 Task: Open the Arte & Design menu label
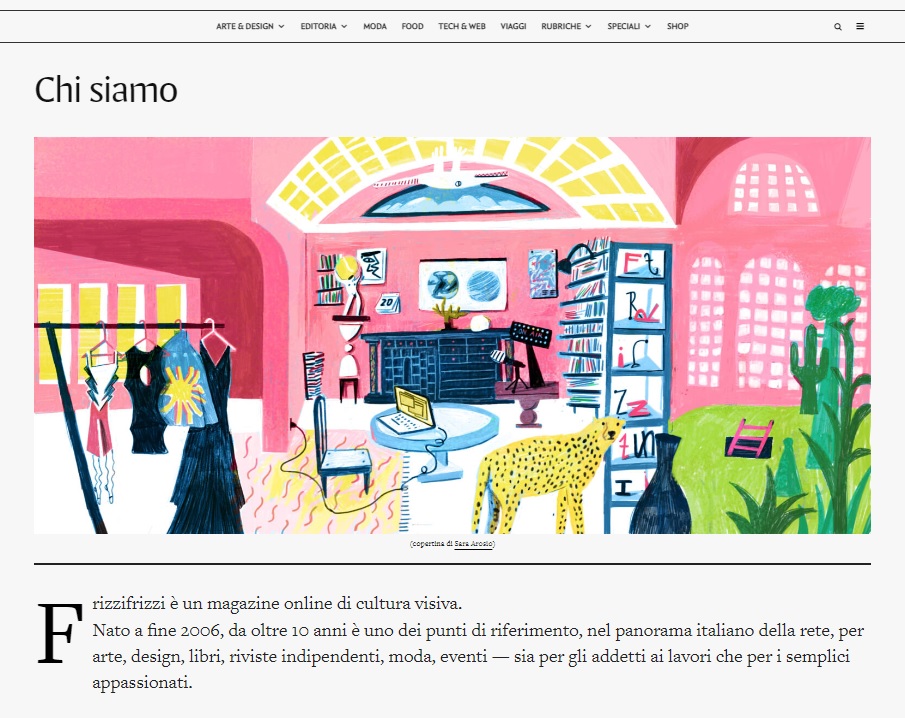click(x=245, y=26)
